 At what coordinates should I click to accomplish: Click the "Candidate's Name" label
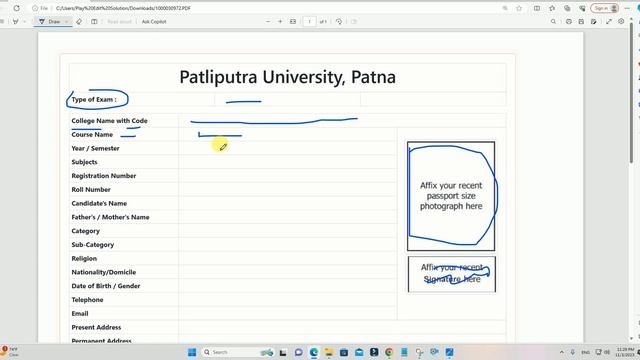(x=99, y=203)
